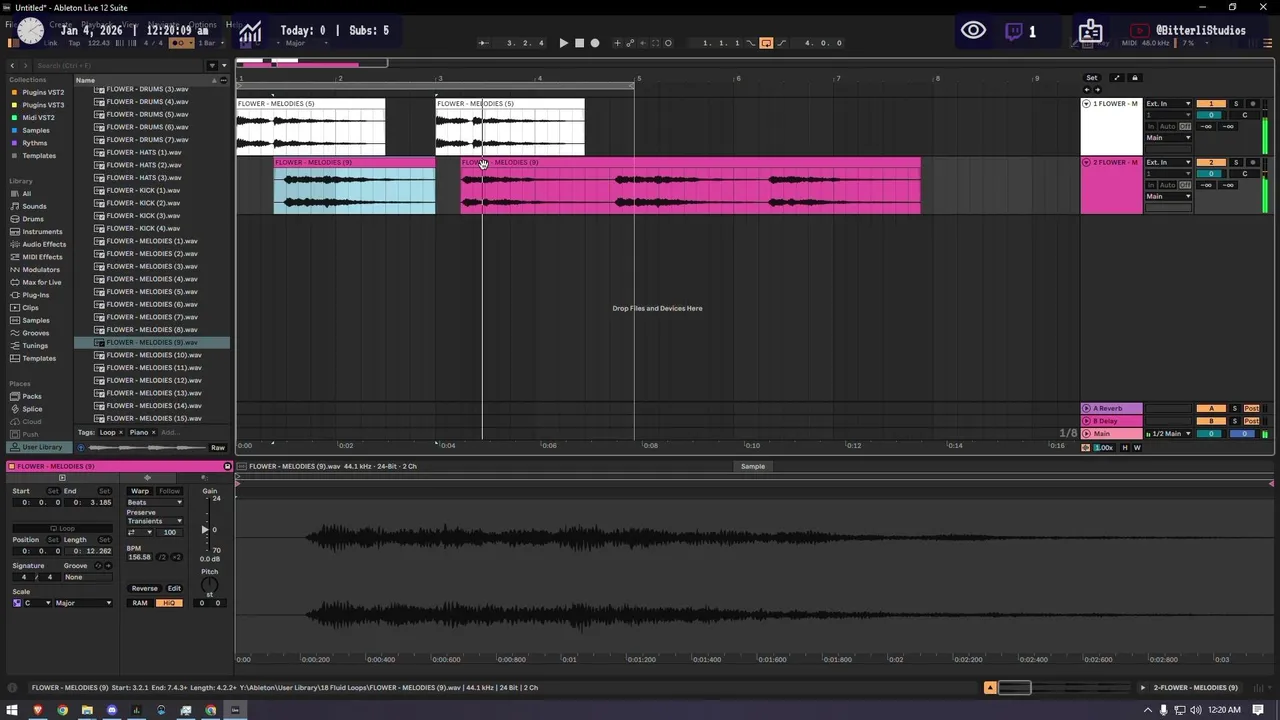
Task: Select the User Library place
Action: pos(41,447)
